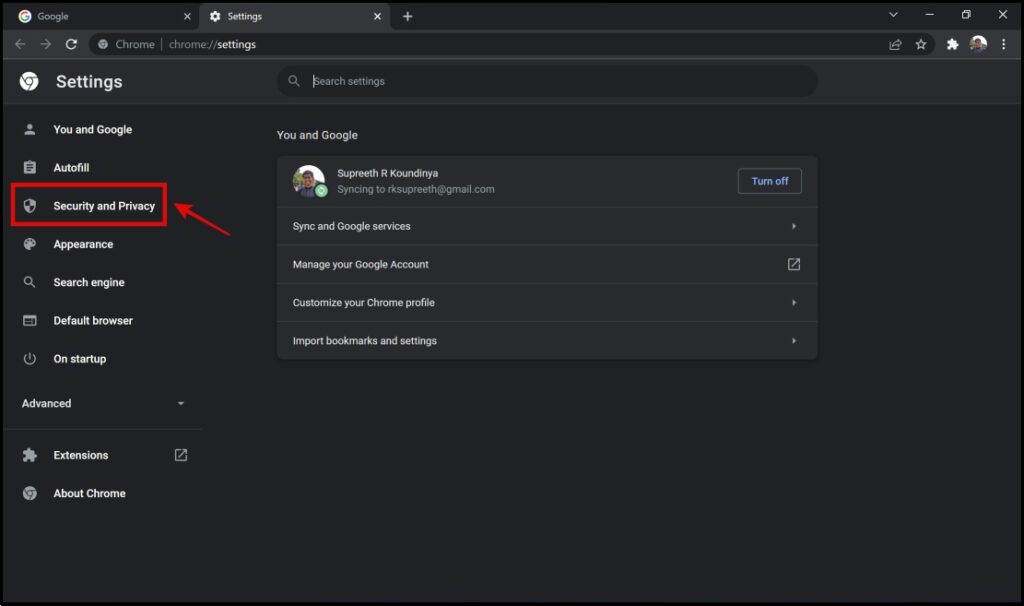Close the Google tab
Image resolution: width=1024 pixels, height=606 pixels.
click(x=187, y=16)
